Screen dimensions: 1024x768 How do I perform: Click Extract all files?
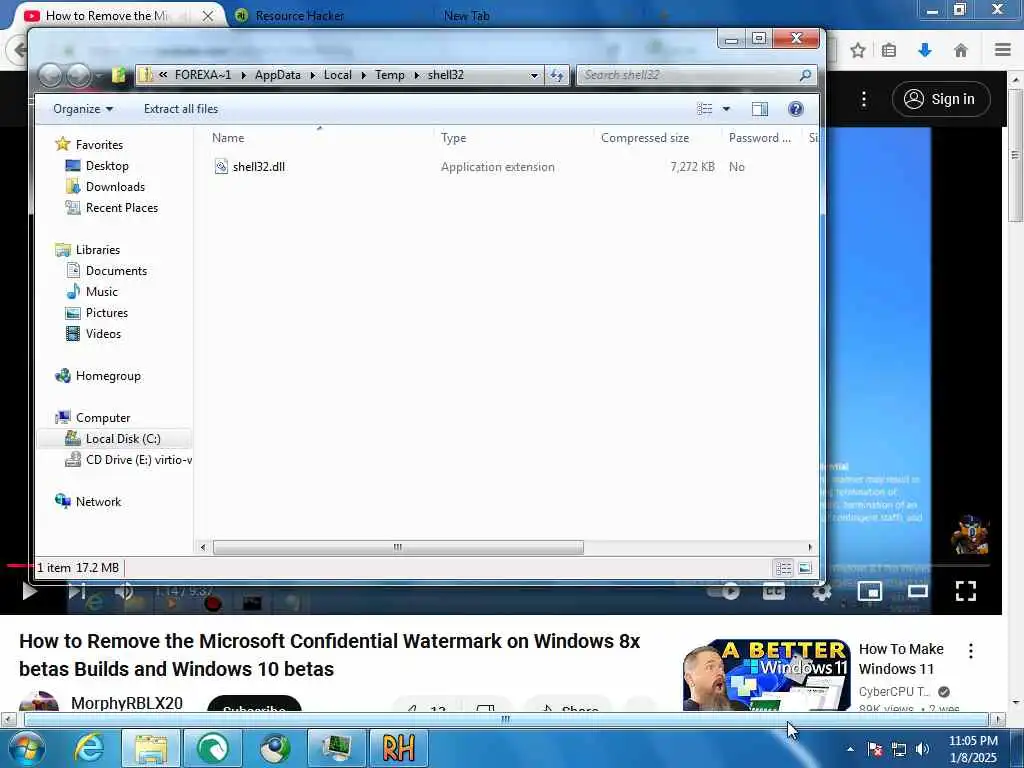coord(181,109)
